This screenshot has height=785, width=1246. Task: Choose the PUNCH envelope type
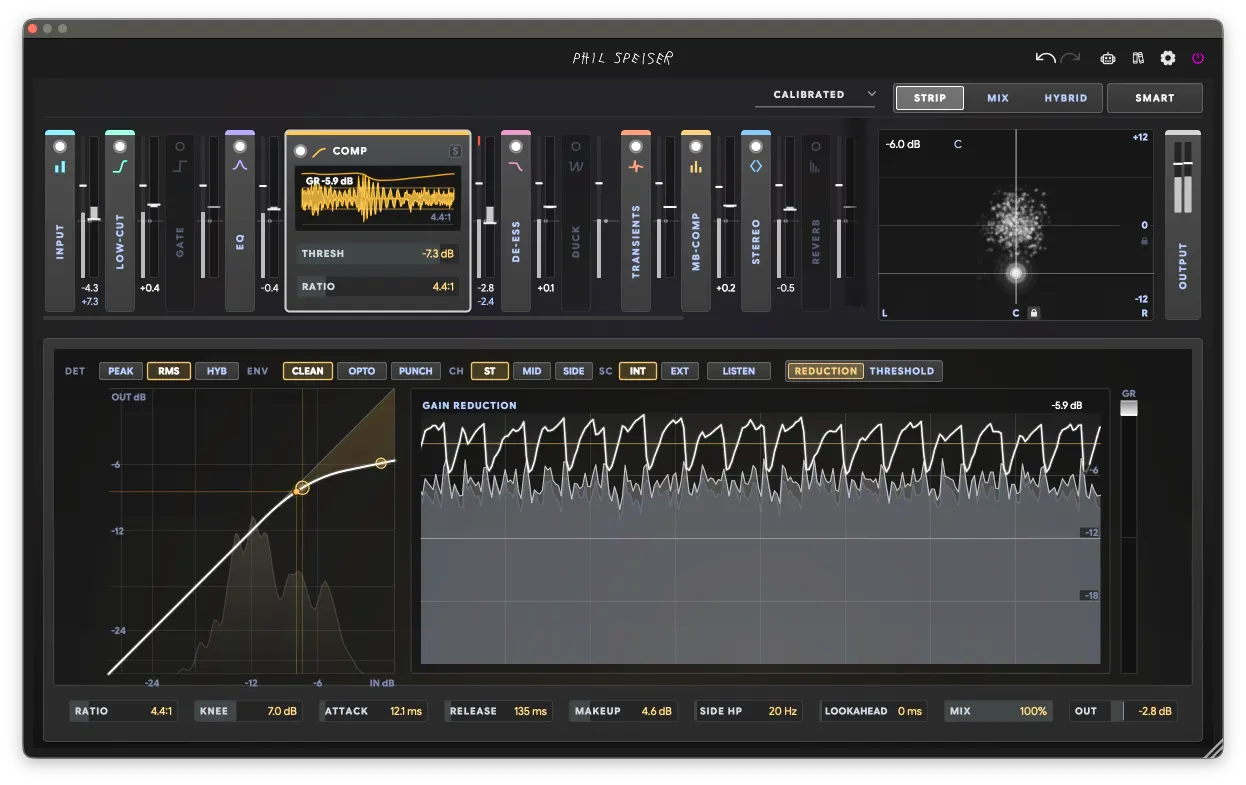coord(416,371)
